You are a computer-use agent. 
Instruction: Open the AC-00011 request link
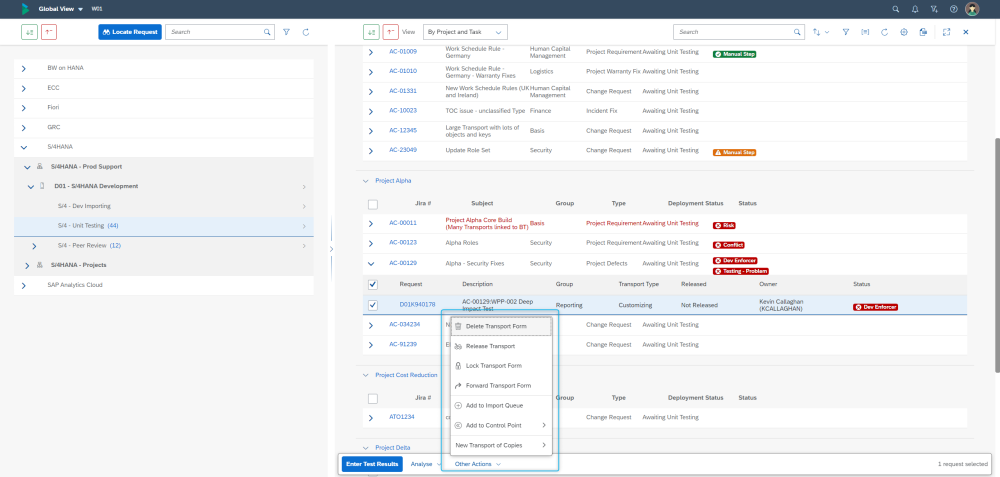(x=402, y=223)
